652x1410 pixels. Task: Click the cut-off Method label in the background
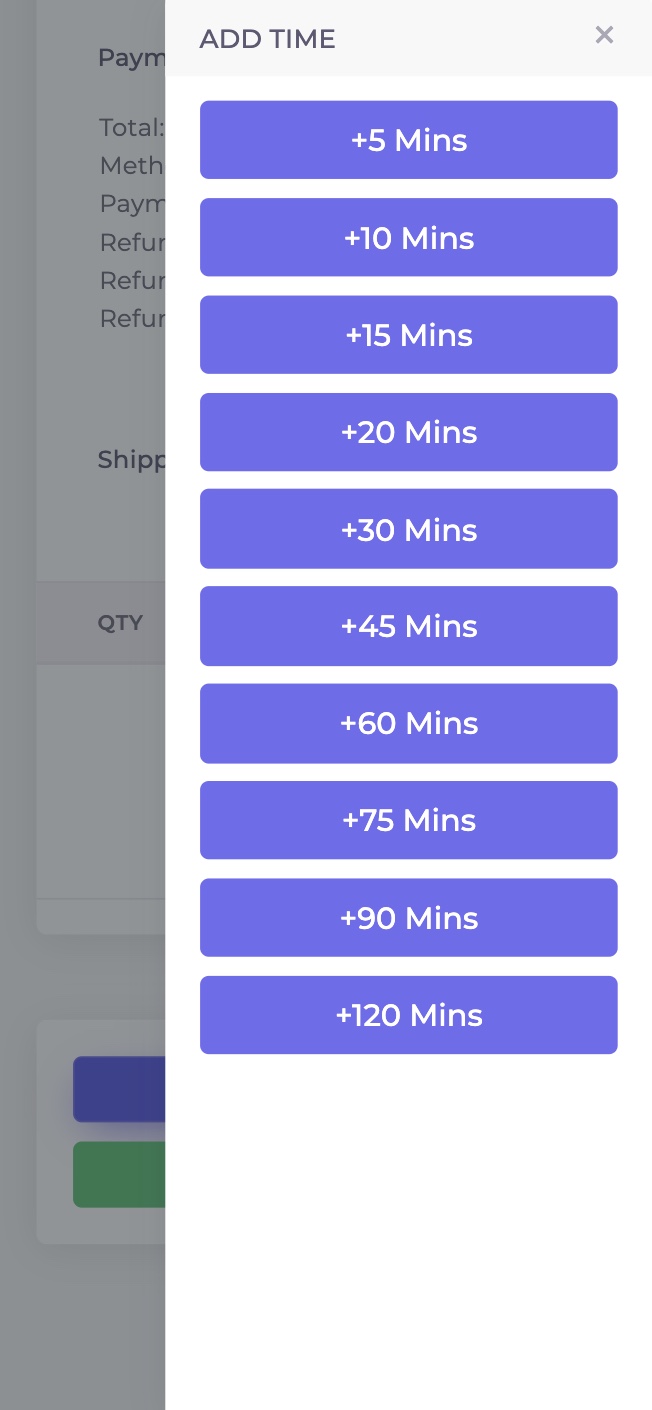tap(131, 165)
